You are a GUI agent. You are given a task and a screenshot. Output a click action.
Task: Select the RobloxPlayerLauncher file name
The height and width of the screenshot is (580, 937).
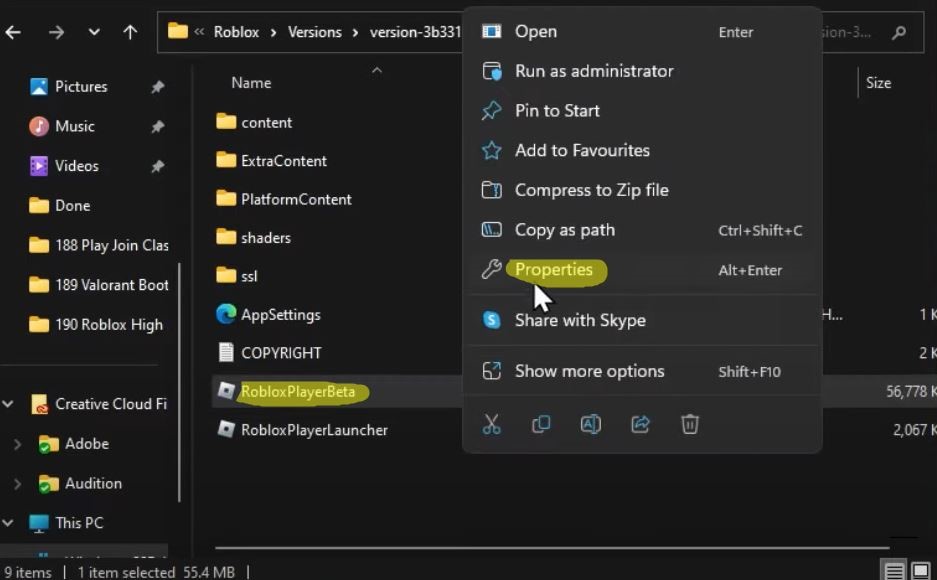point(314,429)
